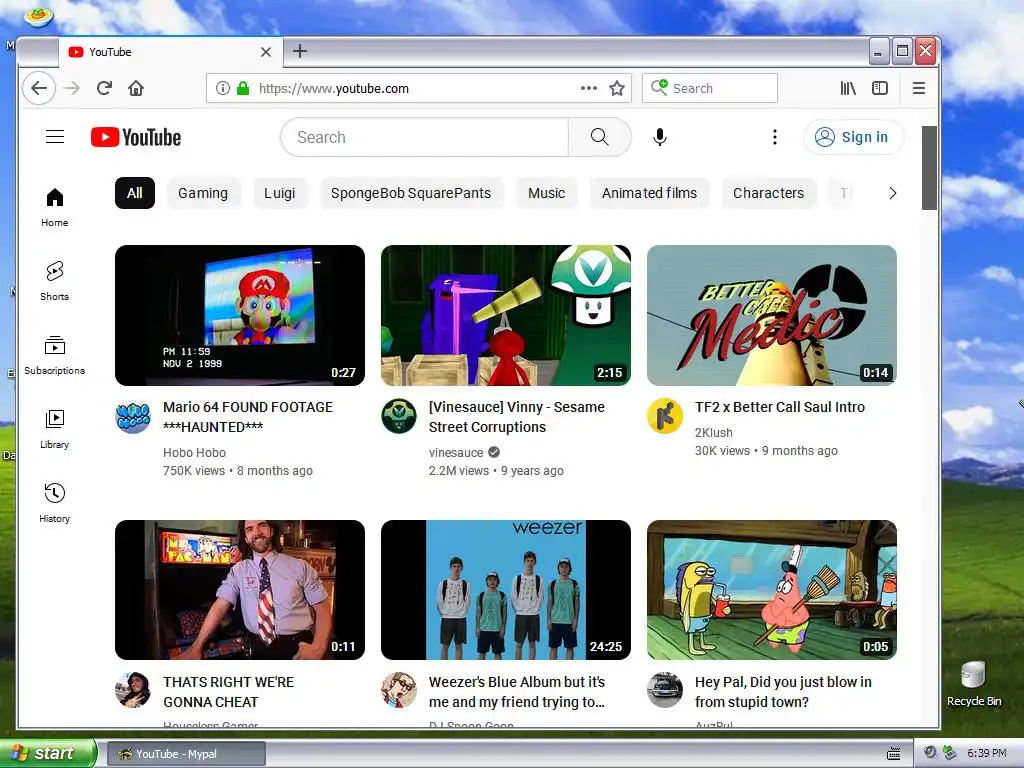Click the system tray clock 6:39 PM
This screenshot has height=768, width=1024.
pos(986,753)
